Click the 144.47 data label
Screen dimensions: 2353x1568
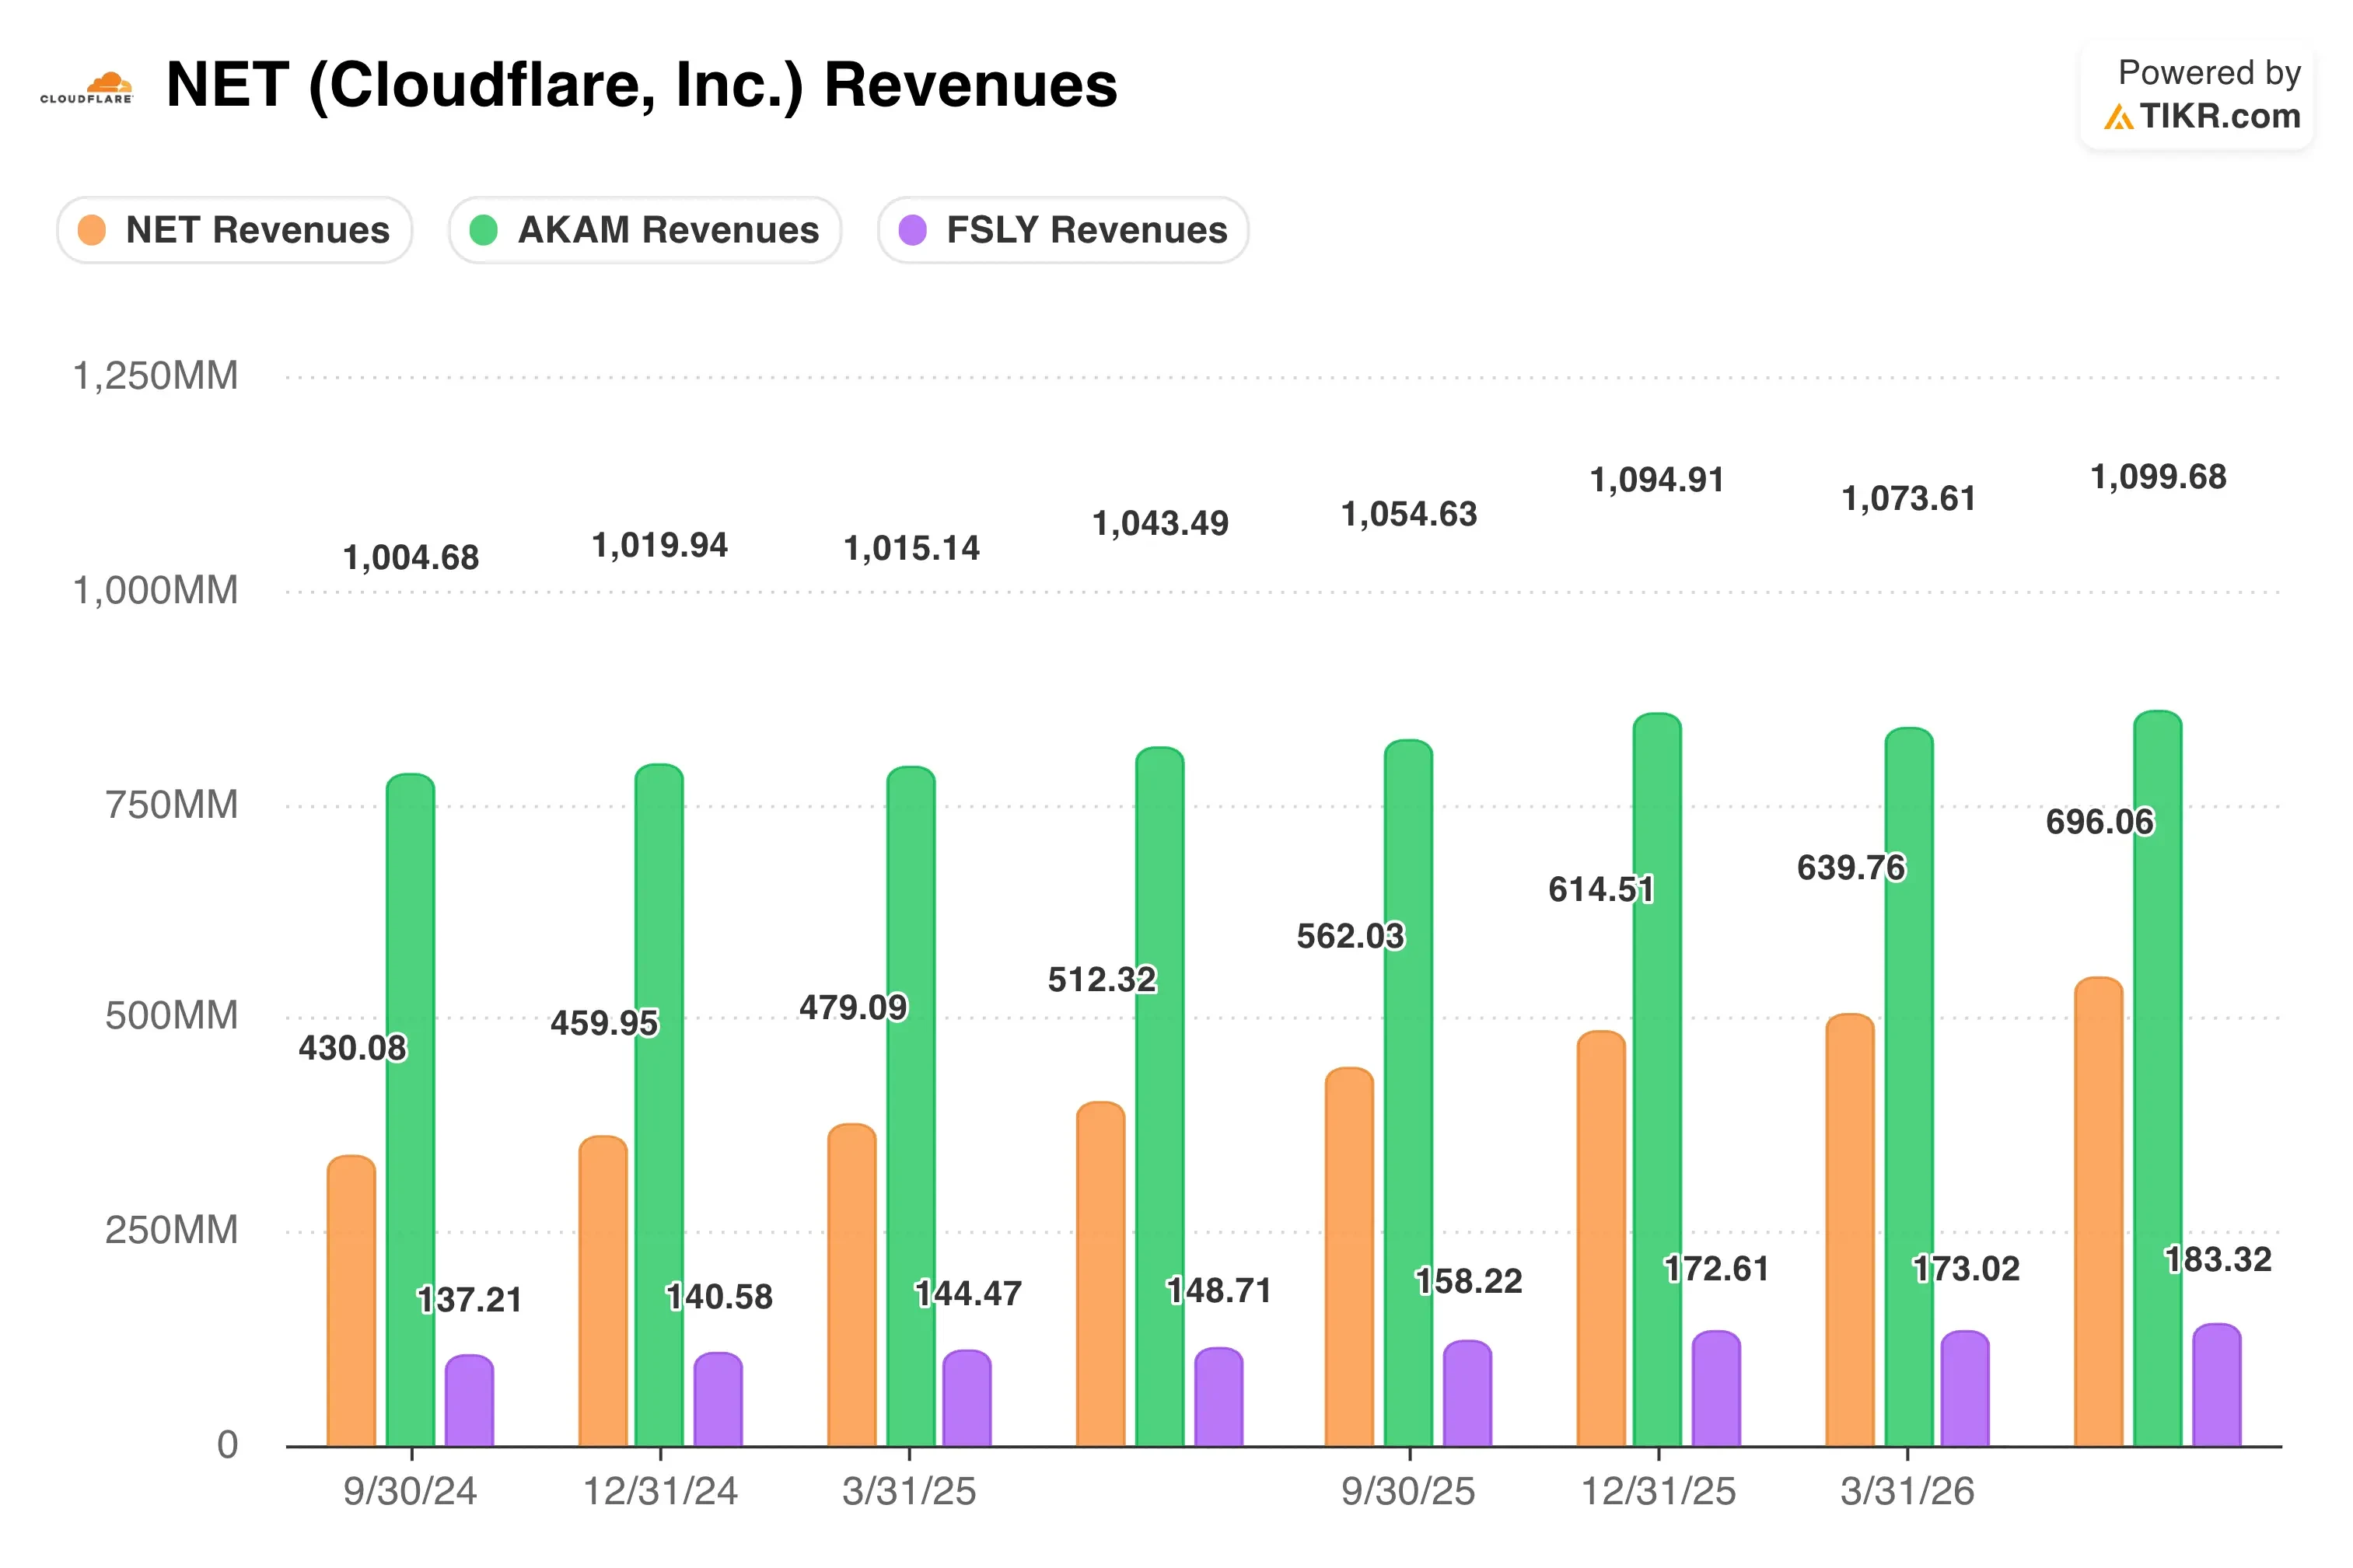click(x=968, y=1294)
